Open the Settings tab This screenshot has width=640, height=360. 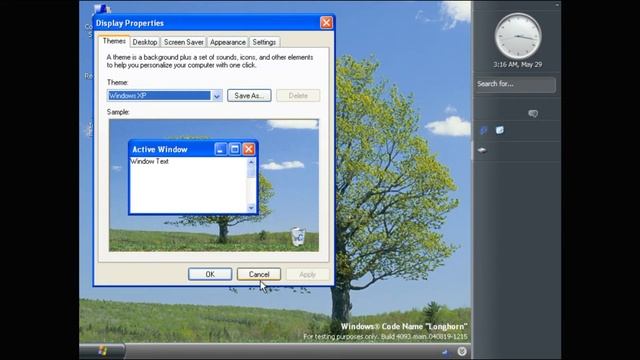pyautogui.click(x=264, y=42)
